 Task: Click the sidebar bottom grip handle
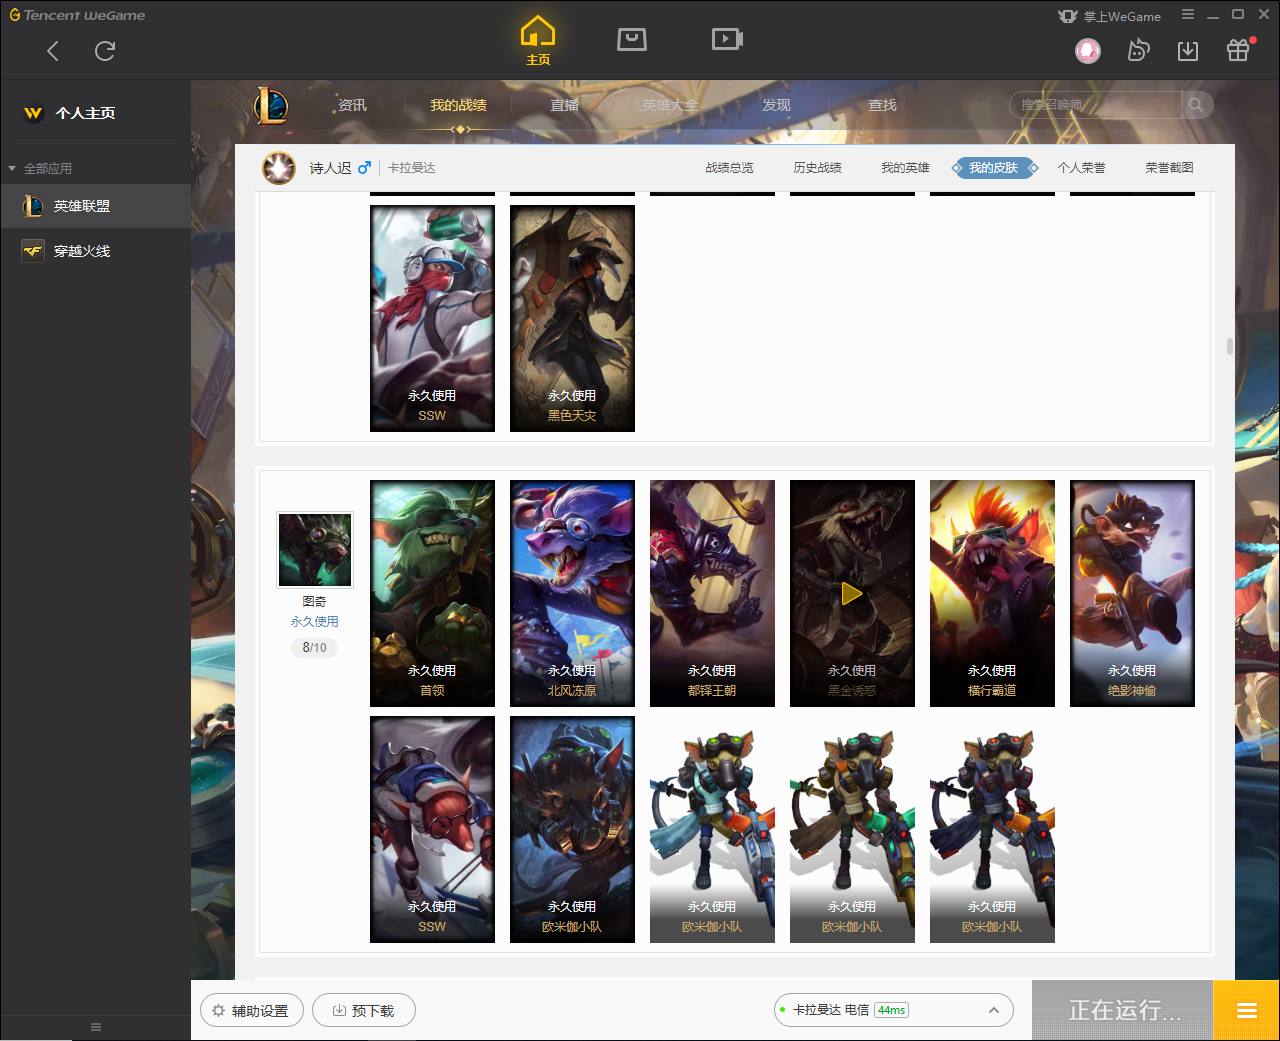pyautogui.click(x=96, y=1027)
